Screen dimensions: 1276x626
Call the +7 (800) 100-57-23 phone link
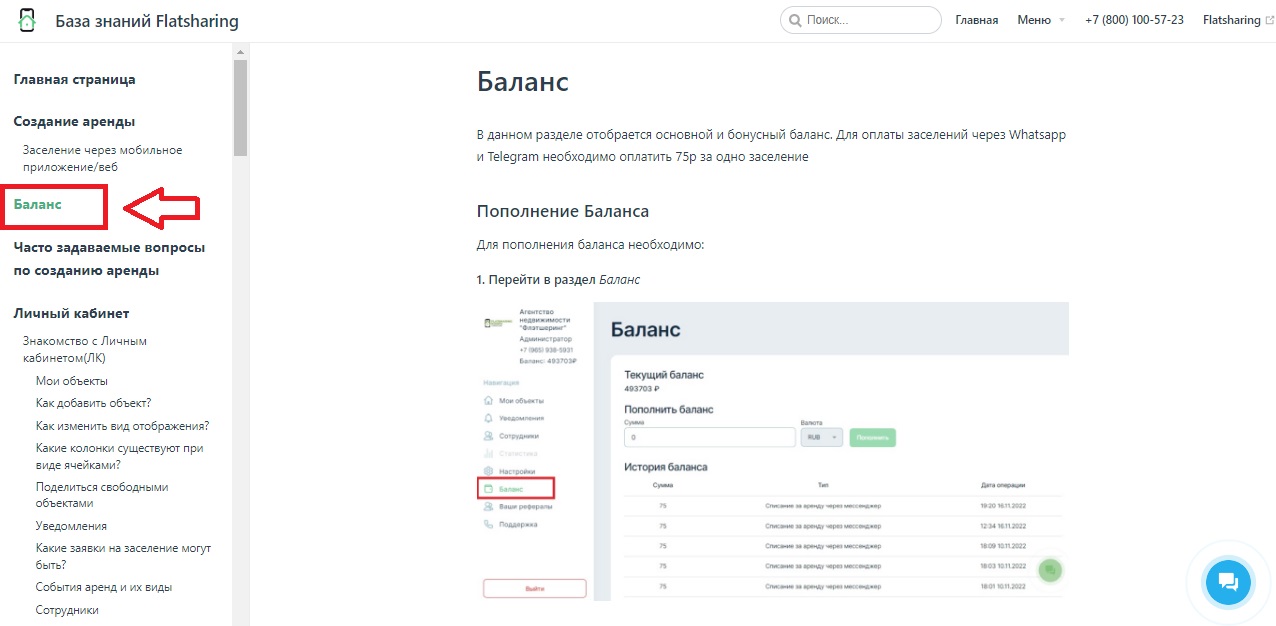tap(1134, 20)
